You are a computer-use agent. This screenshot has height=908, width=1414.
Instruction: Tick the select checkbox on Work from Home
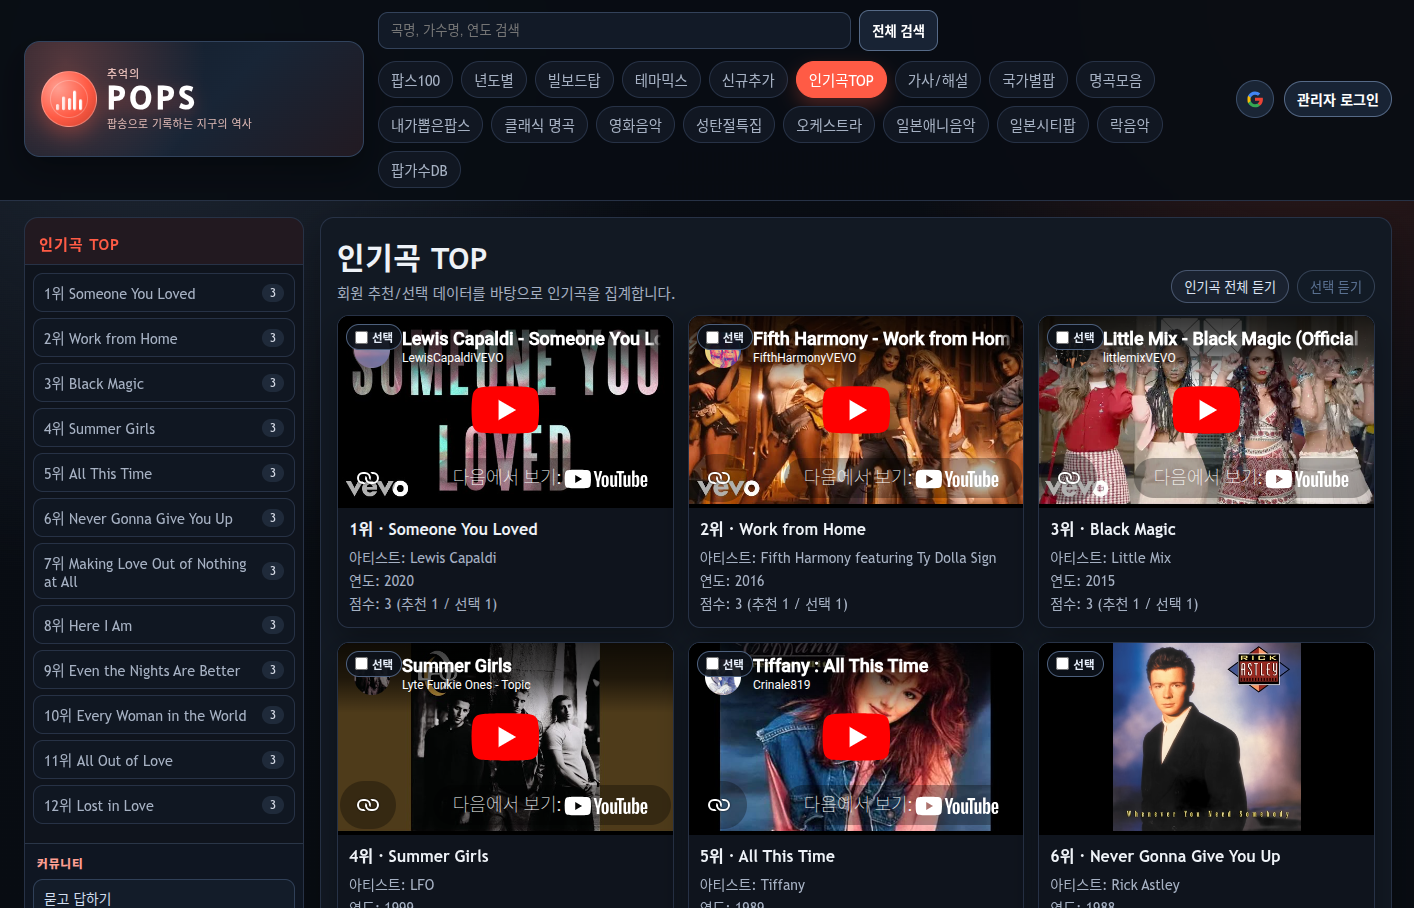[713, 338]
